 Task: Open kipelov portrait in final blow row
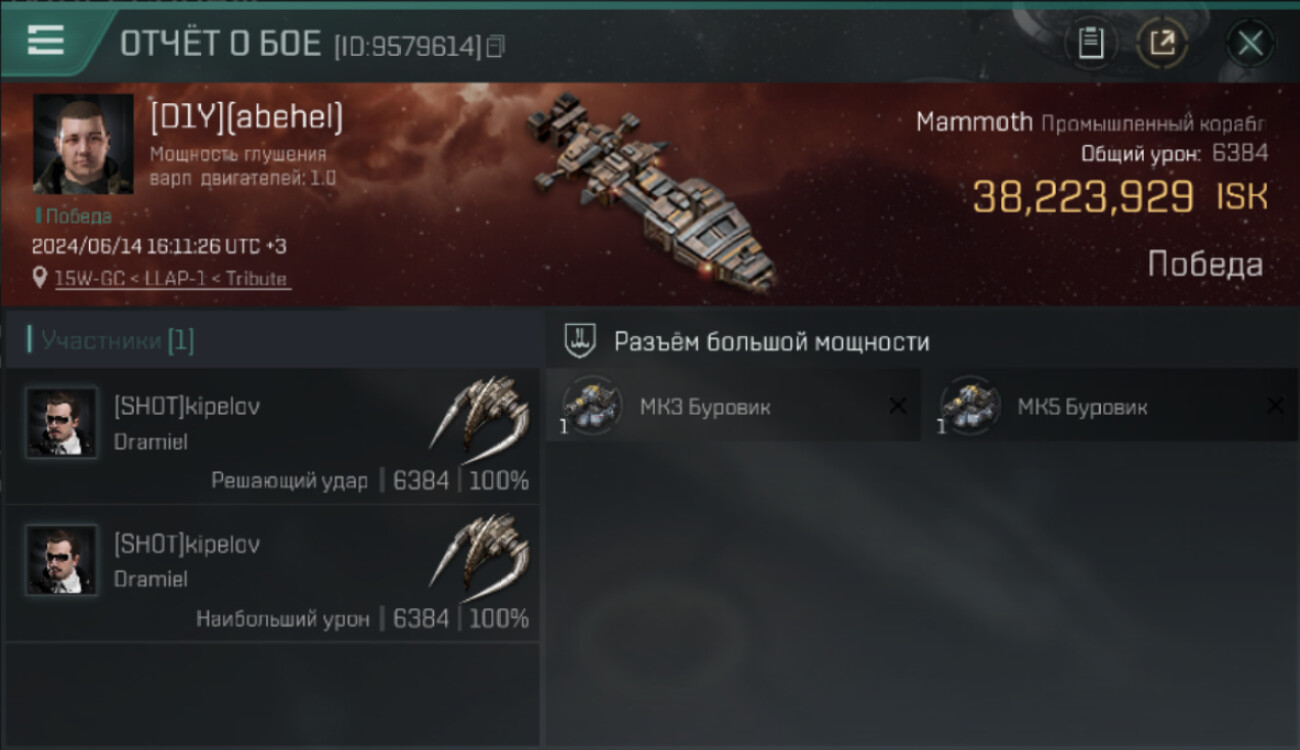61,423
